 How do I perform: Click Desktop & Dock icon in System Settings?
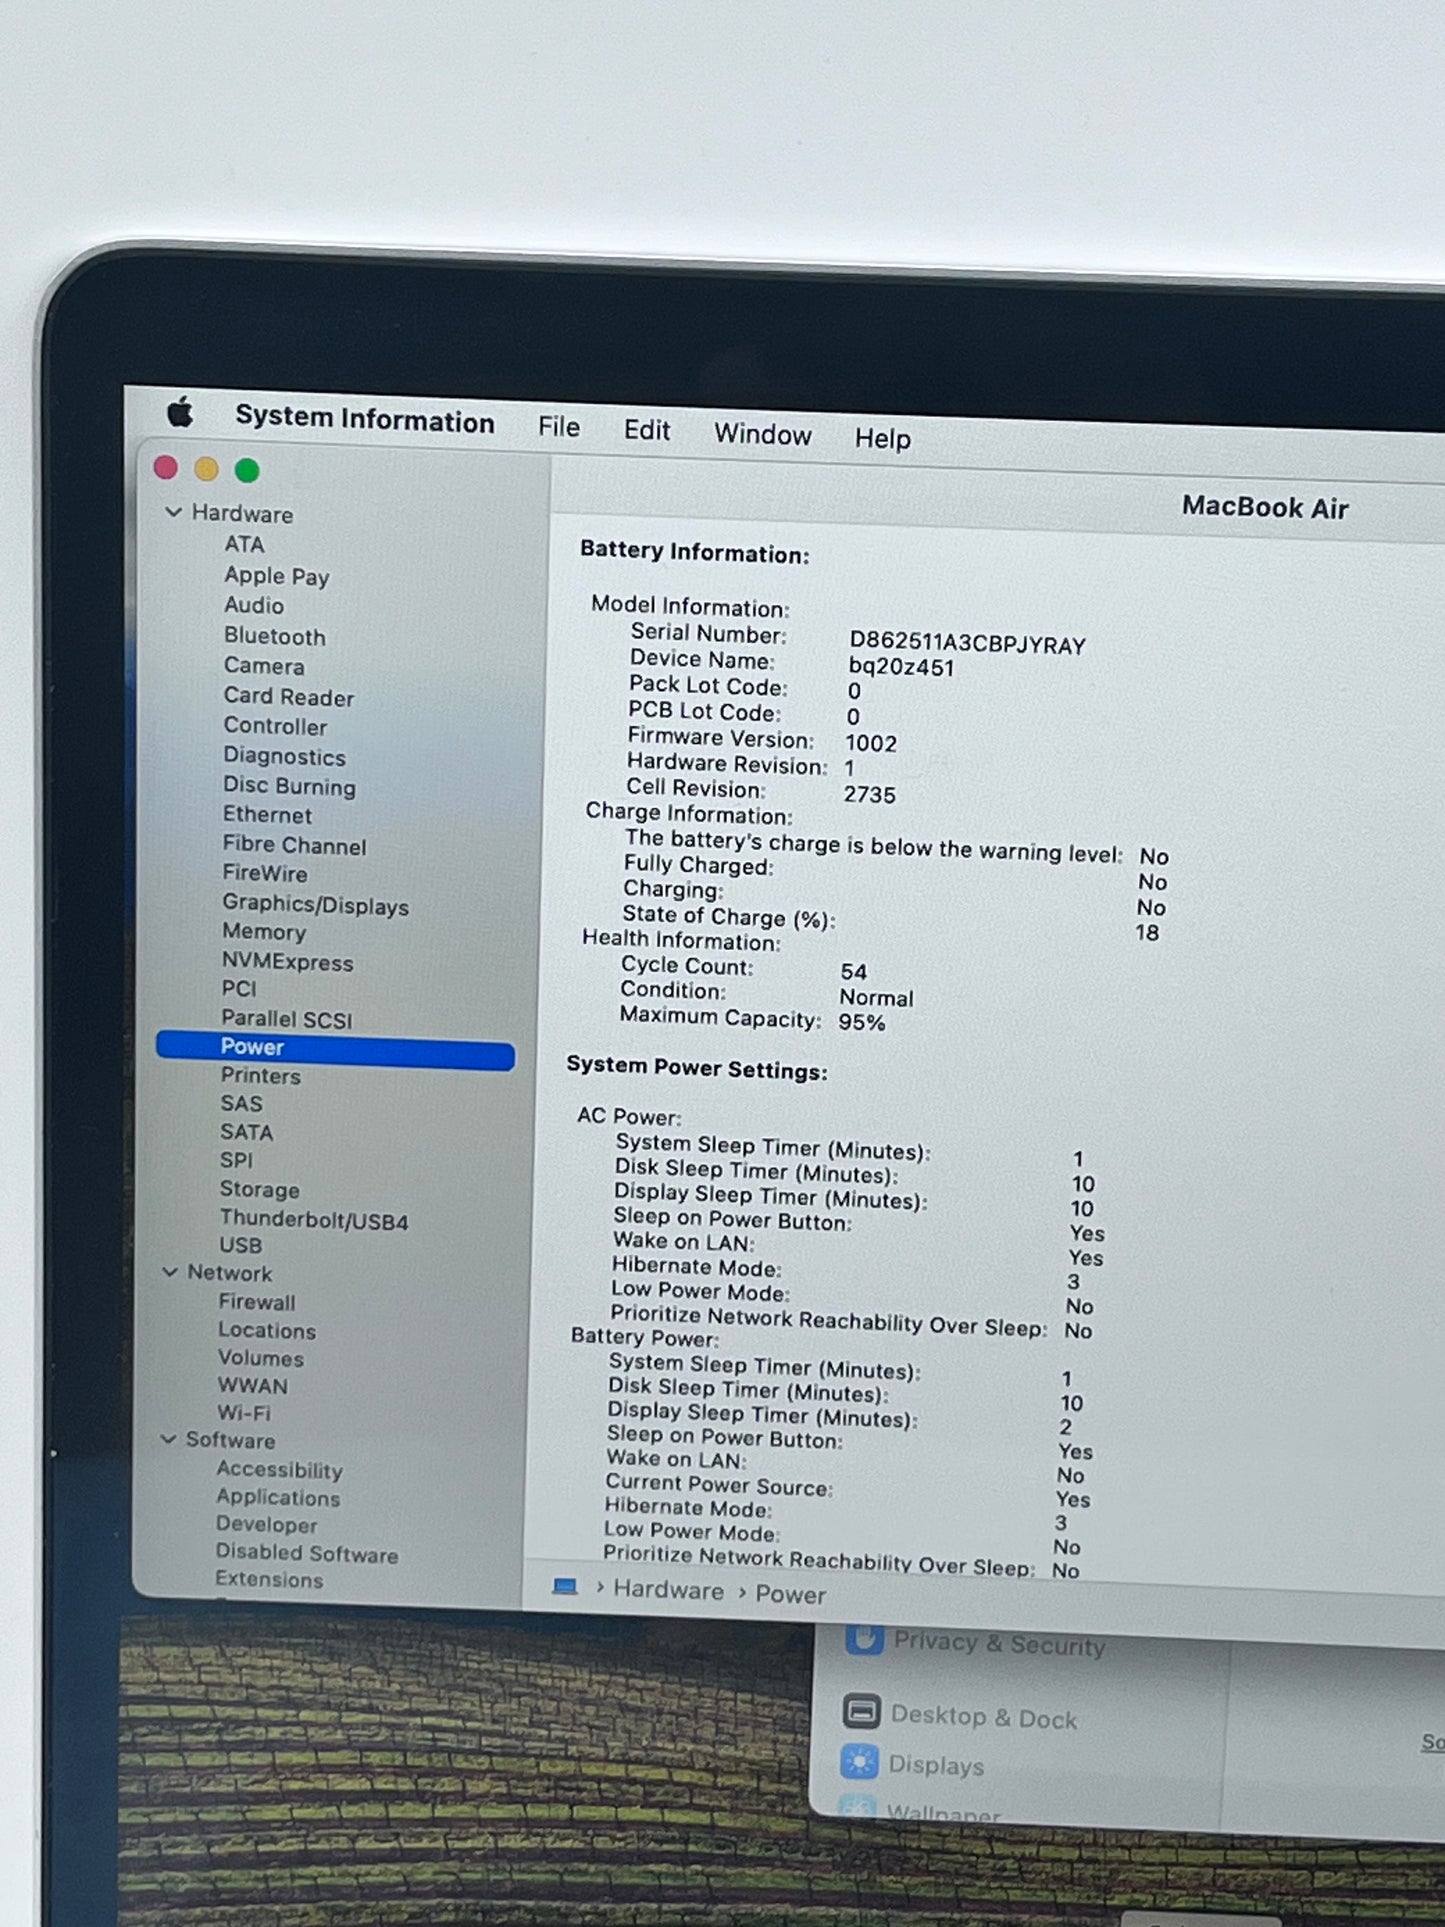[861, 1711]
